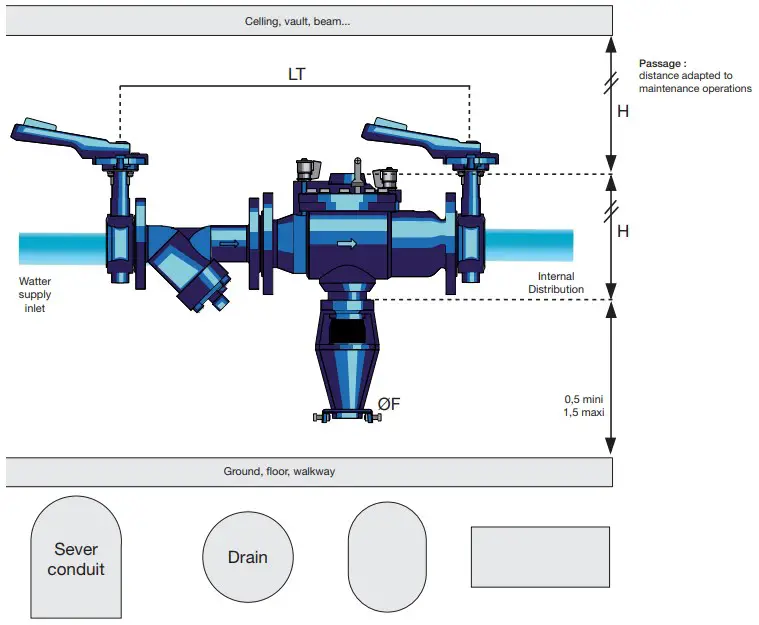Click the left inlet valve handle
This screenshot has height=625, width=759.
(x=70, y=137)
